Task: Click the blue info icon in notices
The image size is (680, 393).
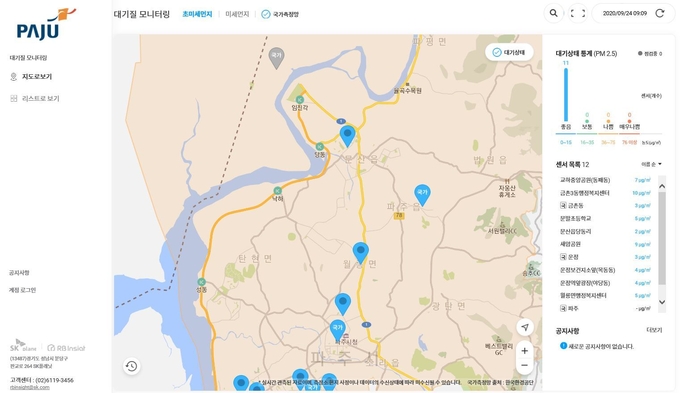Action: tap(563, 346)
